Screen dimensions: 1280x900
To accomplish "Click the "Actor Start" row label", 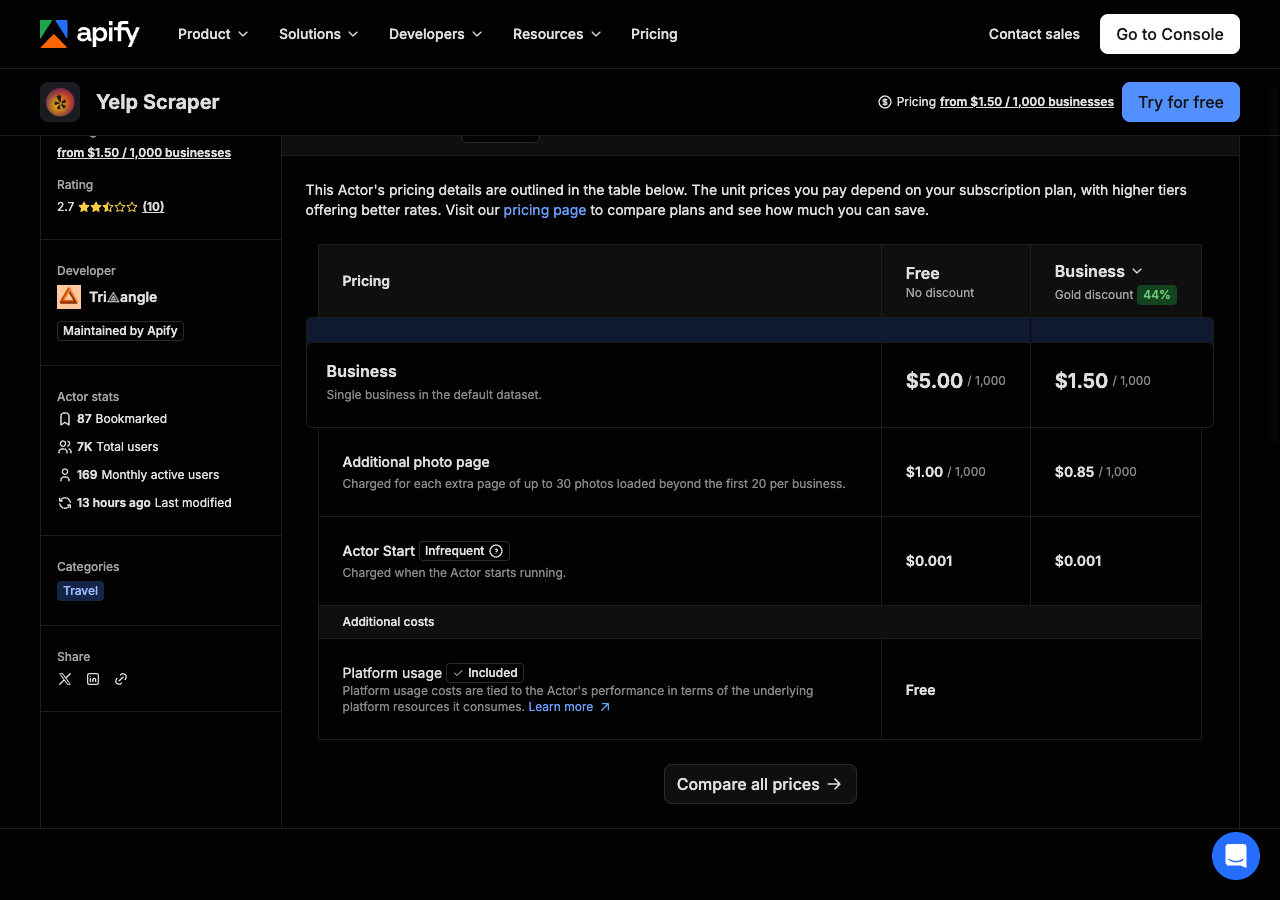I will pyautogui.click(x=379, y=551).
